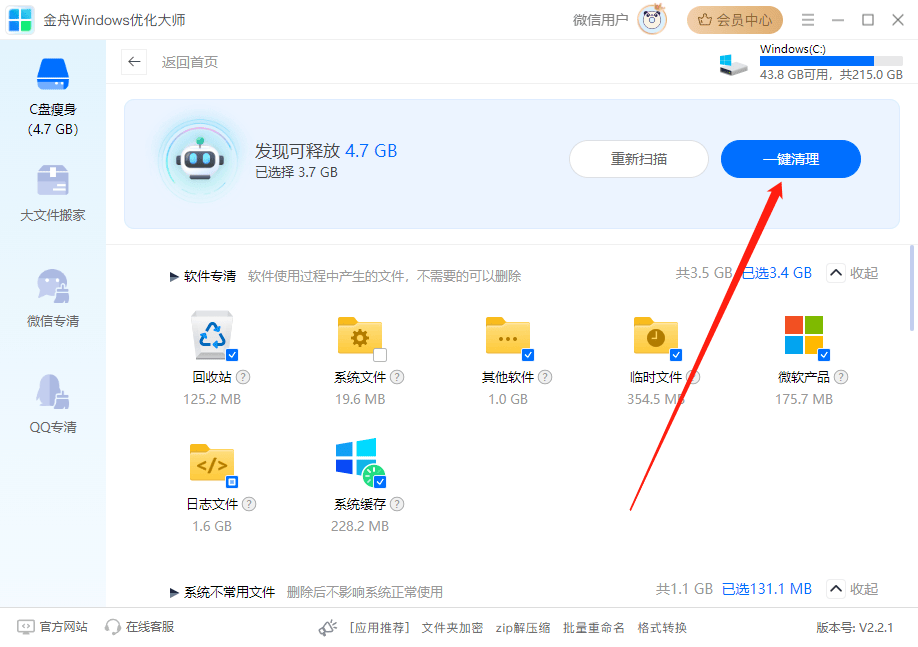Image resolution: width=918 pixels, height=647 pixels.
Task: Click the user avatar picture
Action: click(x=652, y=20)
